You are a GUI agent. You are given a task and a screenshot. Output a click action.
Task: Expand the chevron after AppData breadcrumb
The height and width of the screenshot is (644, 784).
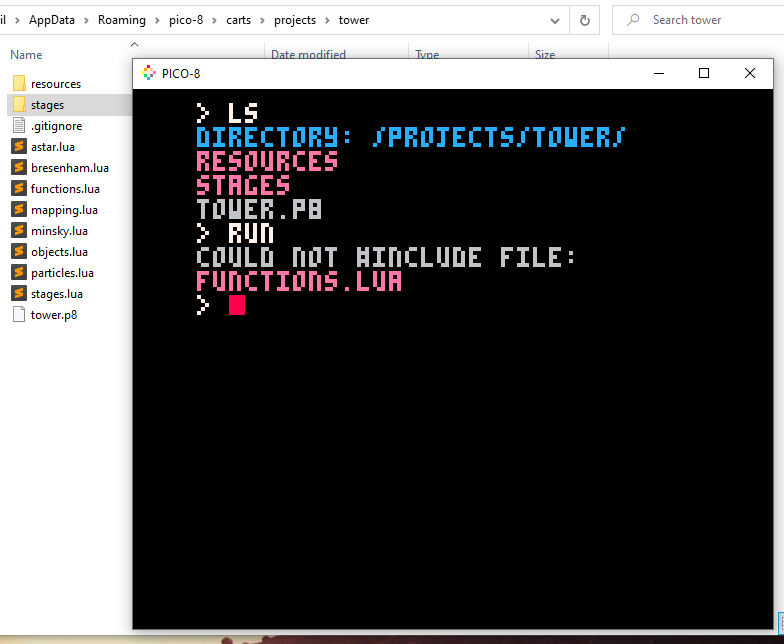[86, 20]
